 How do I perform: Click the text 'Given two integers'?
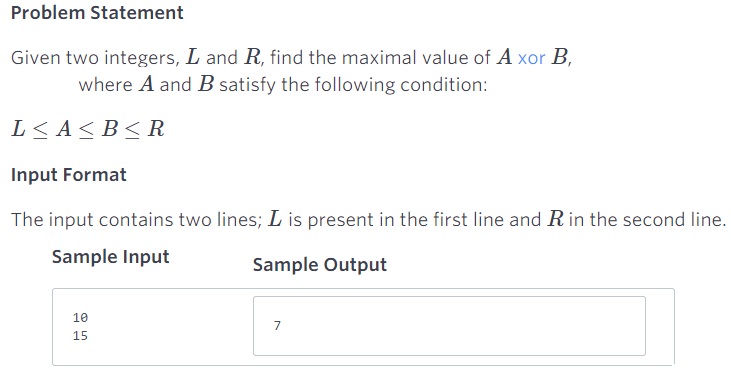click(x=94, y=58)
